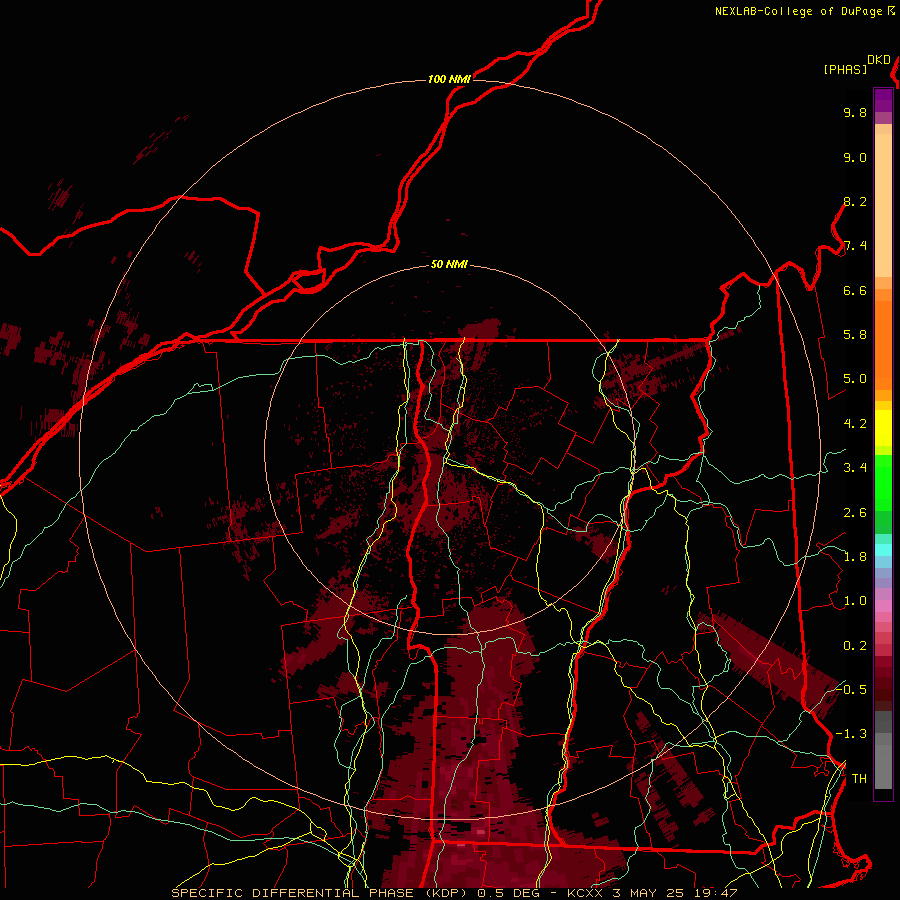Select the 8.2 value on the color scale
Viewport: 900px width, 900px height.
click(x=855, y=201)
